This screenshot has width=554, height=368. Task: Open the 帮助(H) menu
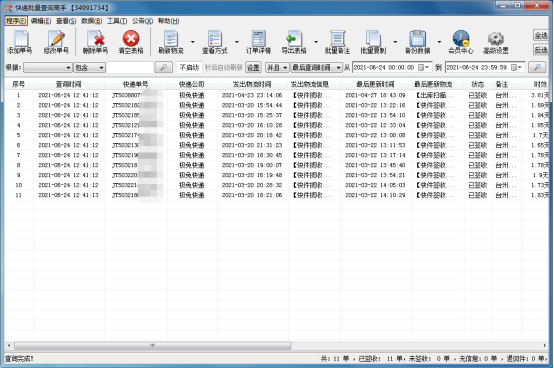point(168,21)
